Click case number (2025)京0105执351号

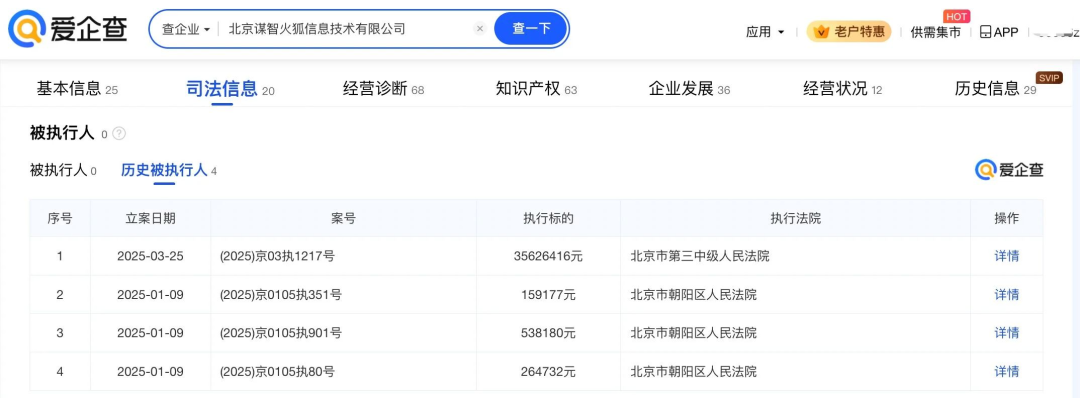(280, 295)
